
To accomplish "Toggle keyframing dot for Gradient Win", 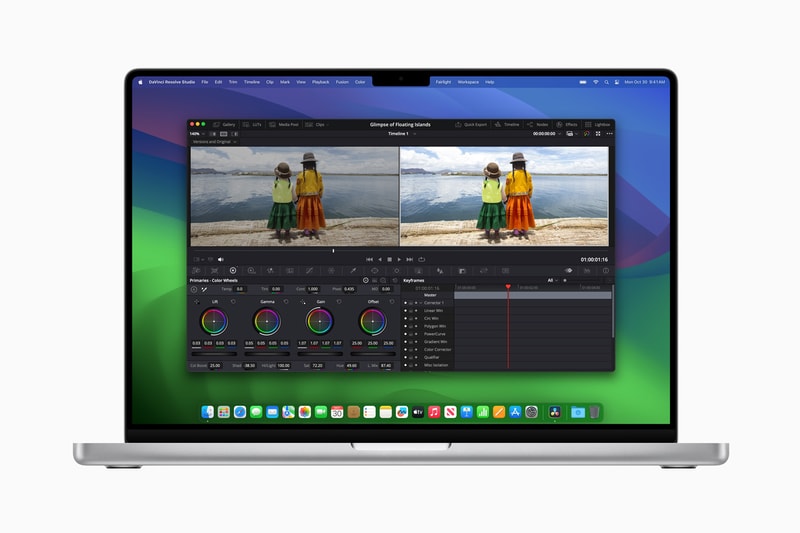I will point(406,342).
